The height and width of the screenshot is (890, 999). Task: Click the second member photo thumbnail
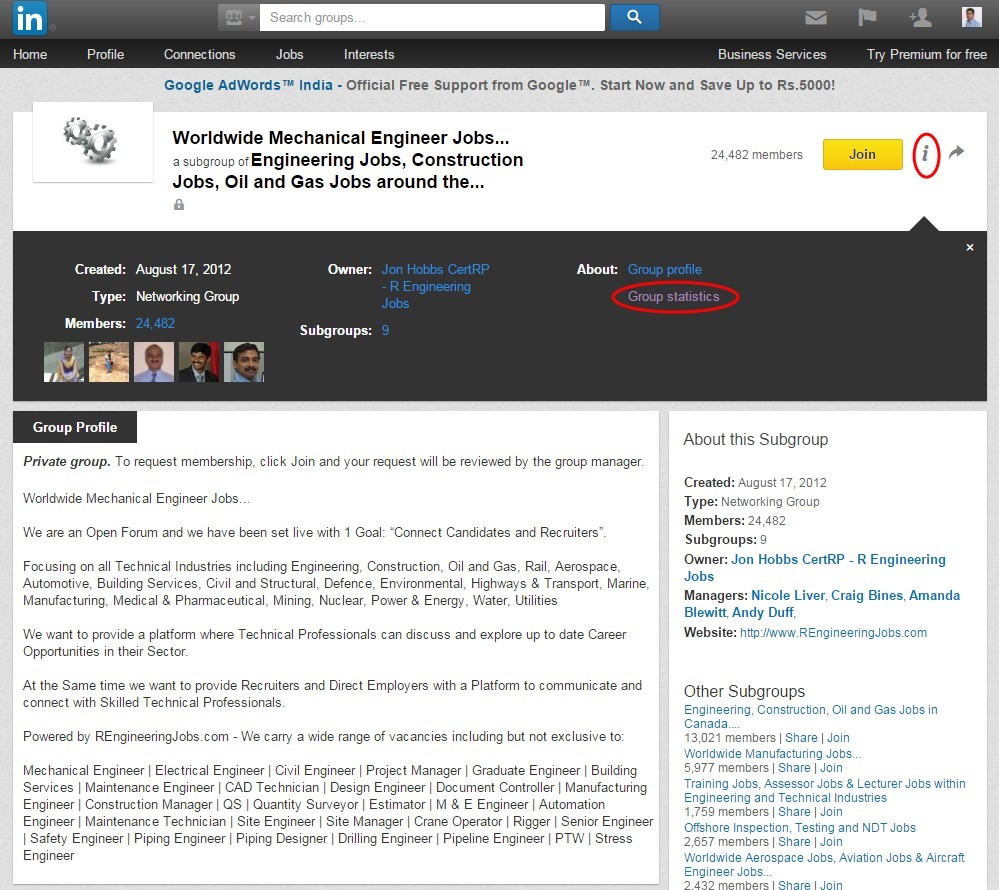[x=109, y=362]
